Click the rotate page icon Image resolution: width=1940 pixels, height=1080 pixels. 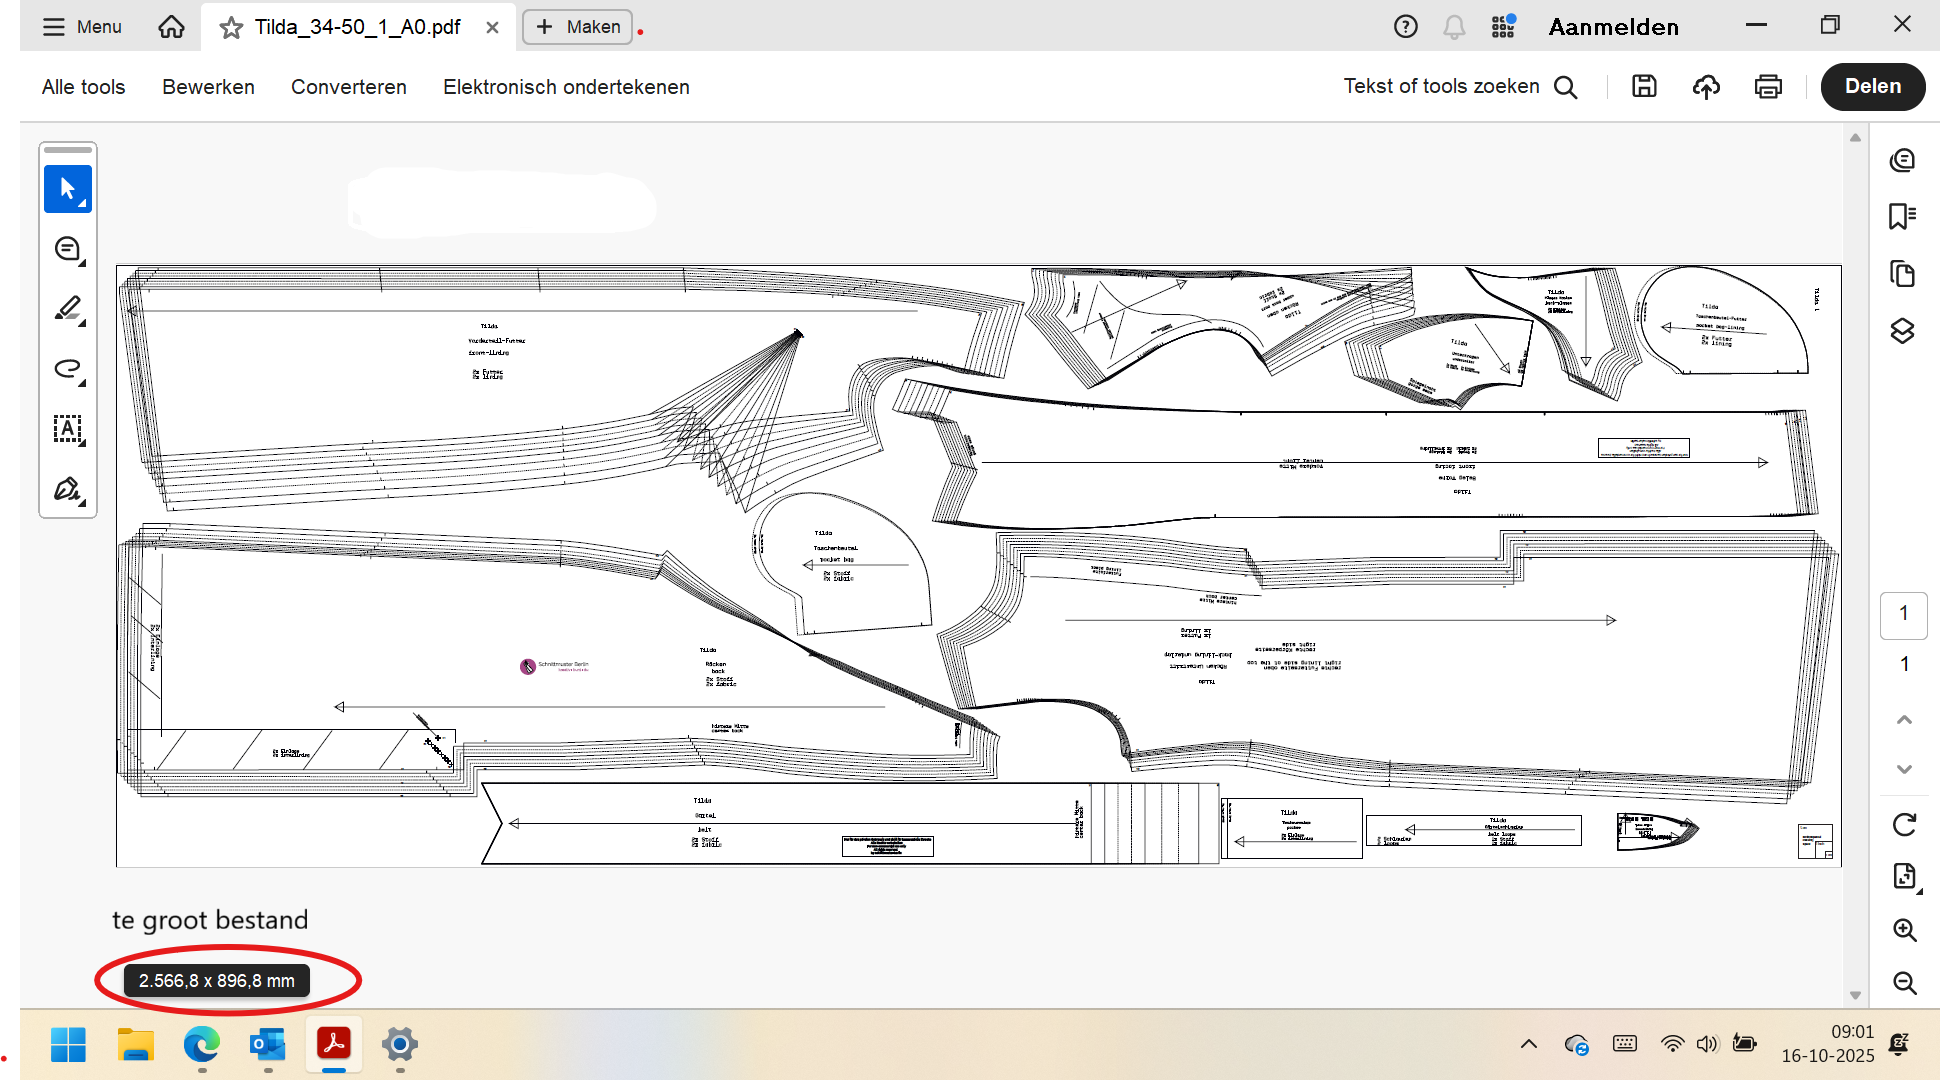(x=1904, y=824)
